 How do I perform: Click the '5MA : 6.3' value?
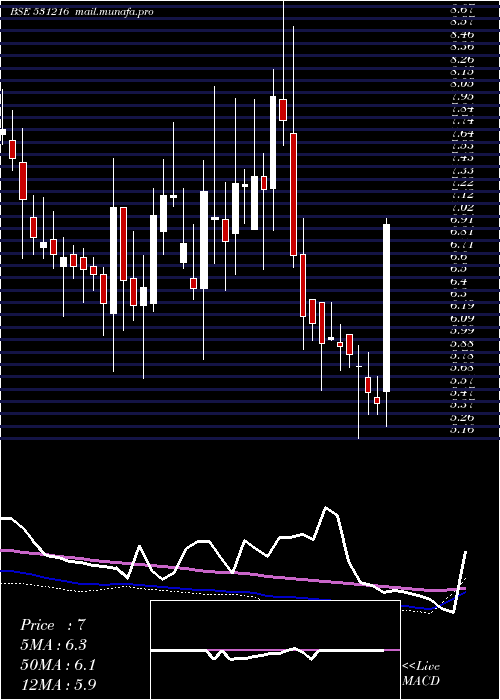coord(54,645)
